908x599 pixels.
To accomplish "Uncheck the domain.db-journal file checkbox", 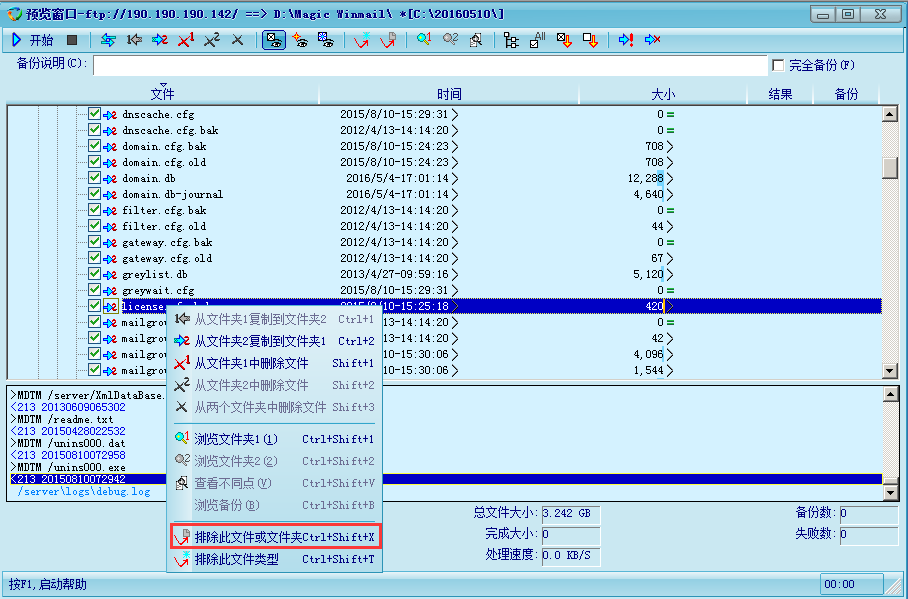I will [94, 194].
